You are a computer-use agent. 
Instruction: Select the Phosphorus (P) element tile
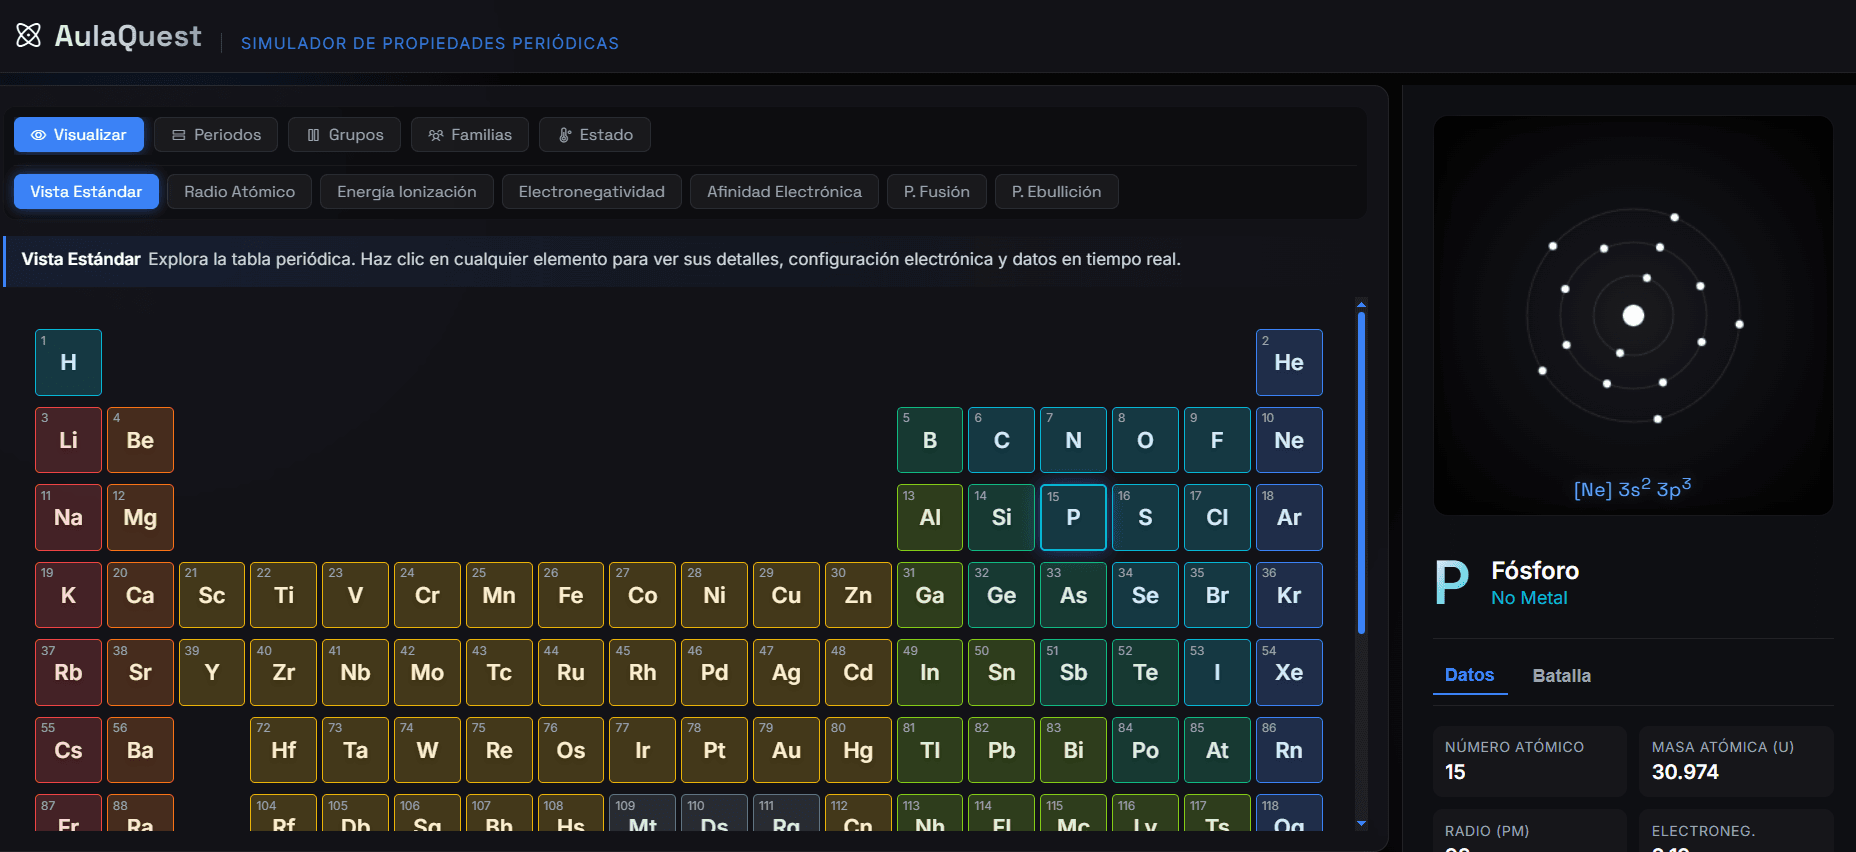[x=1073, y=517]
